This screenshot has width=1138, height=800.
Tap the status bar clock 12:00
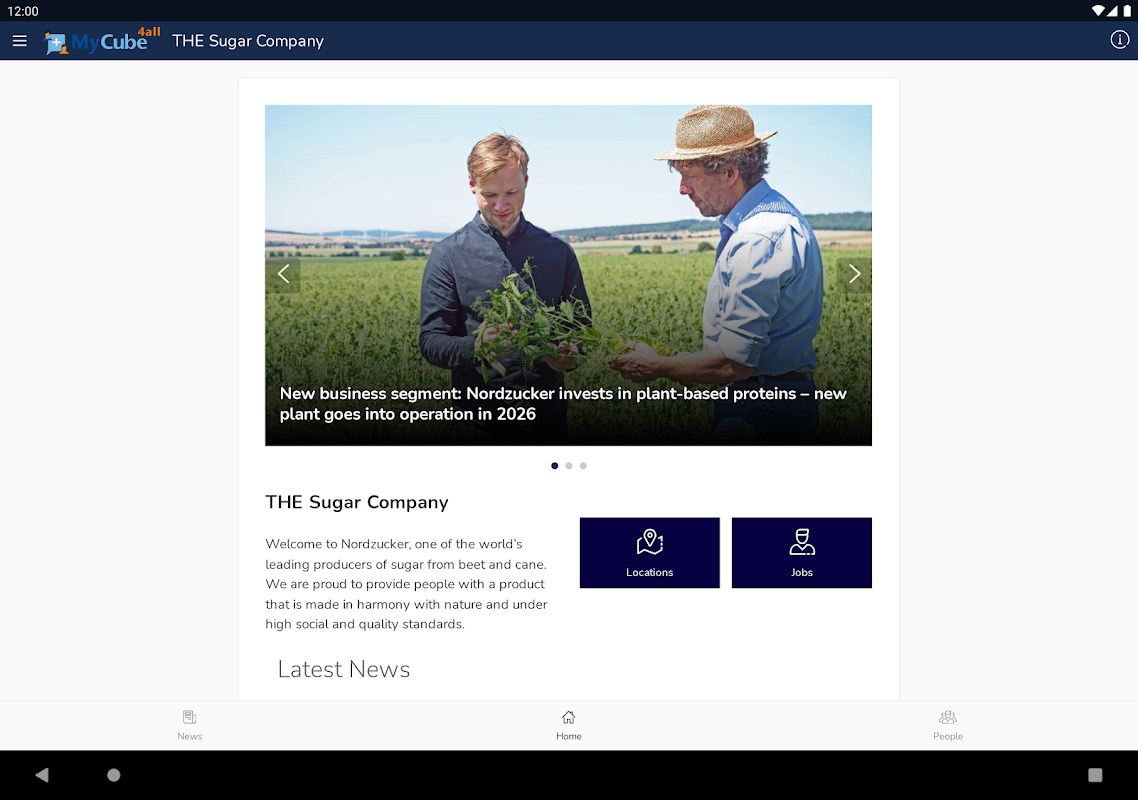(x=23, y=11)
